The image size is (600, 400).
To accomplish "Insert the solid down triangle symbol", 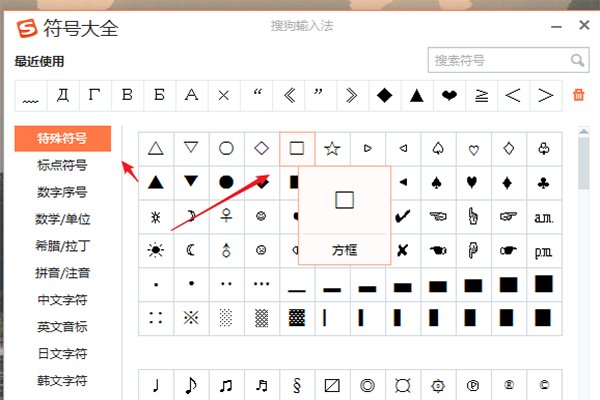I will click(191, 182).
